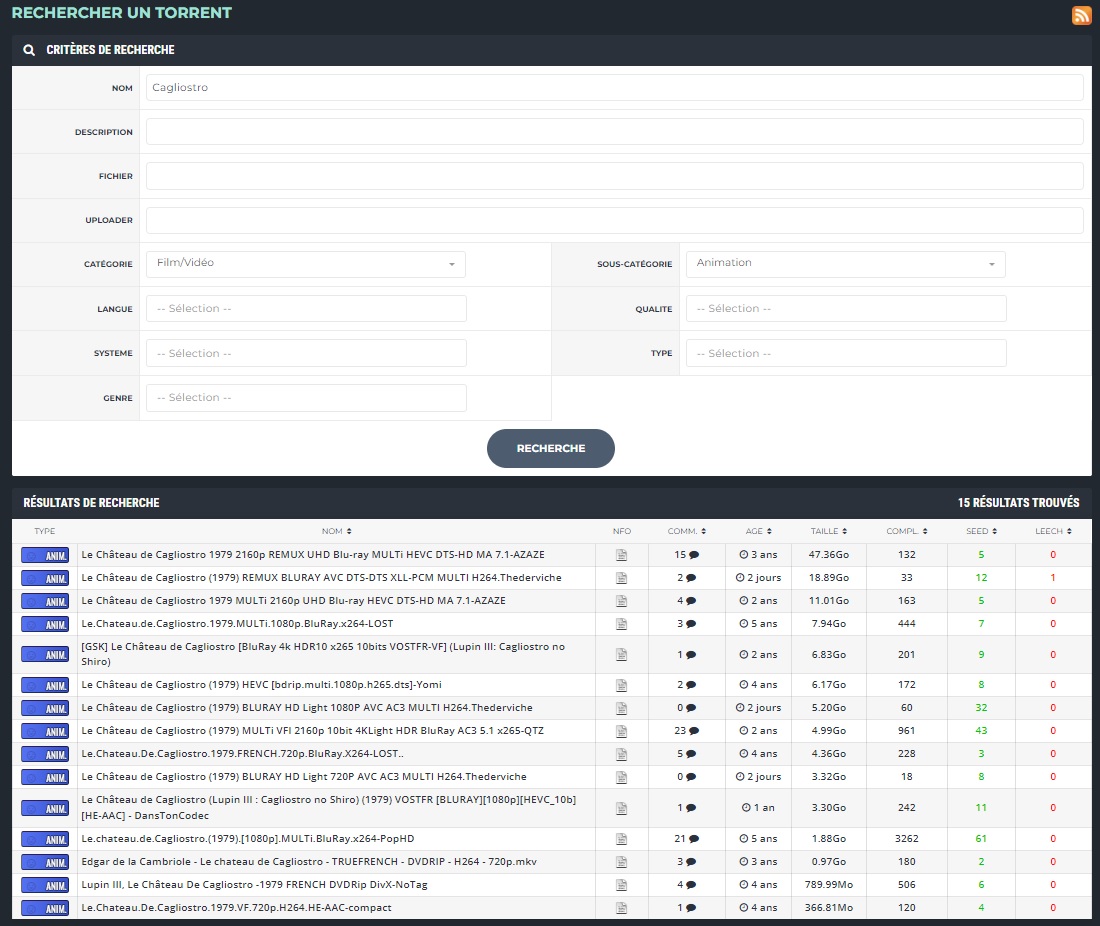Open the 2160p REMUX UHD 47.36Go AZAZE torrent

[x=313, y=554]
